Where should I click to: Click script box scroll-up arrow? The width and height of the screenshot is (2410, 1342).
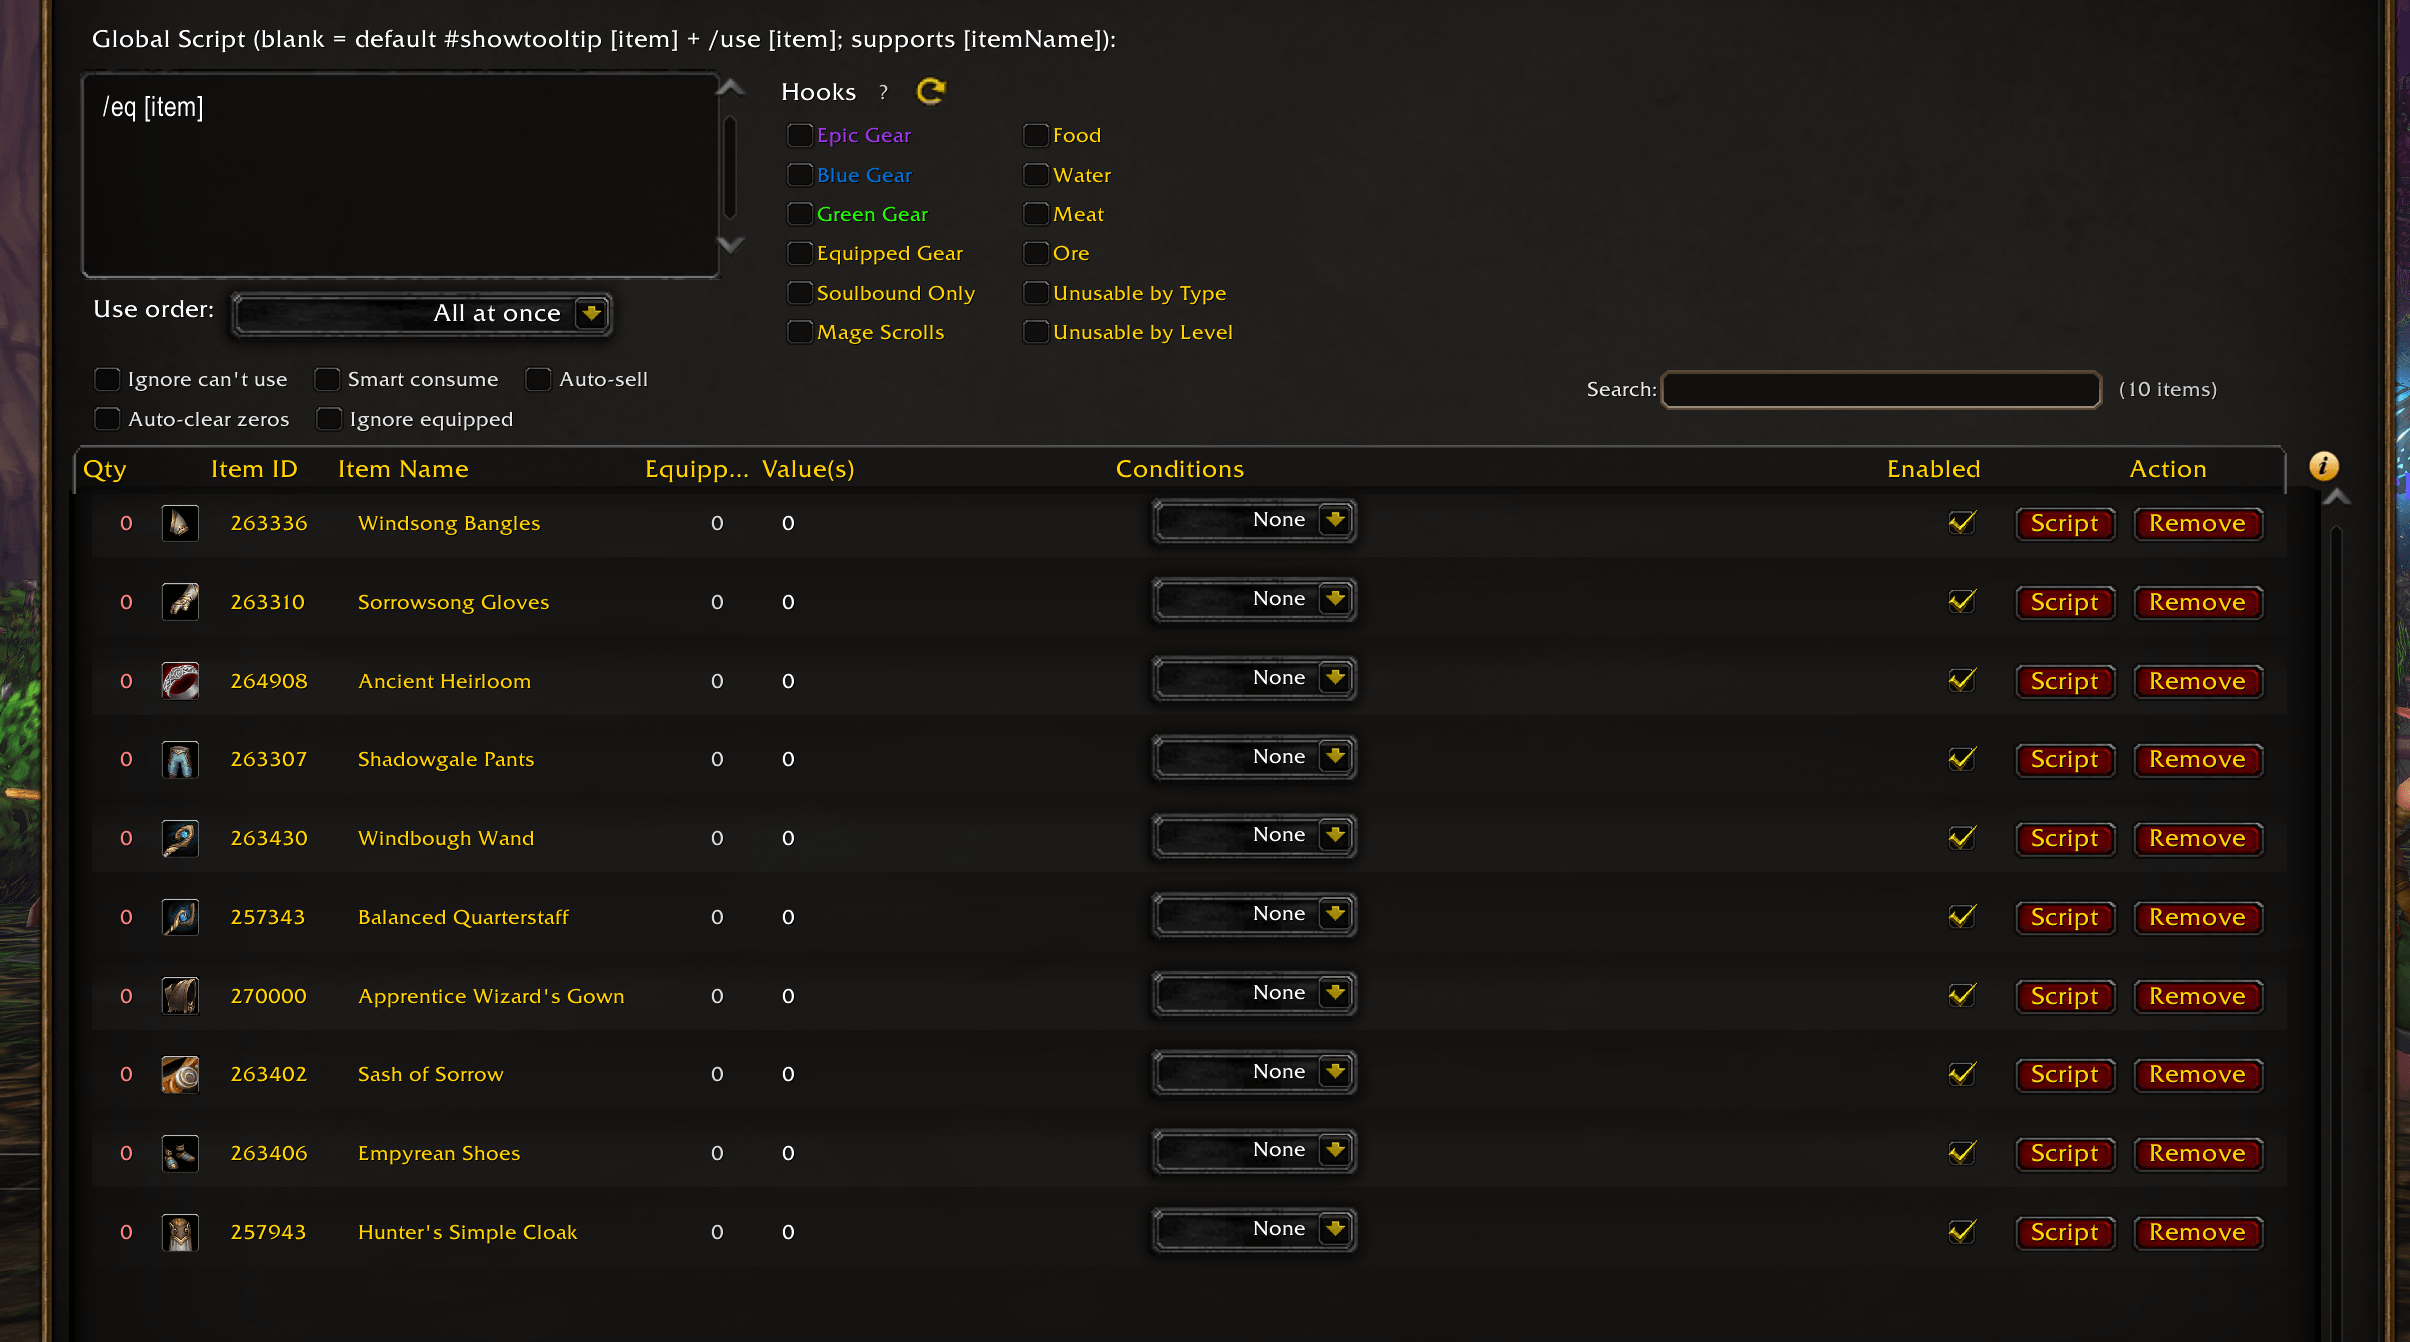click(731, 88)
